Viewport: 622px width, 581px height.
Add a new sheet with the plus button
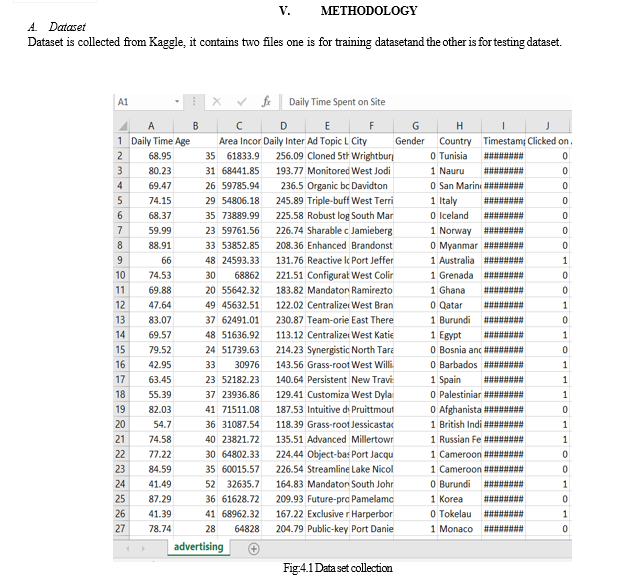(253, 548)
